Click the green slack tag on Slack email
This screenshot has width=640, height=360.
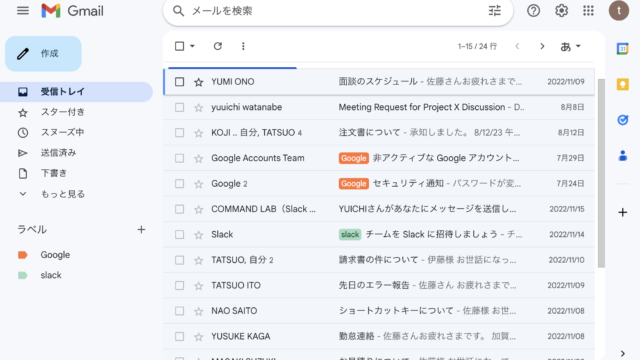(x=350, y=234)
